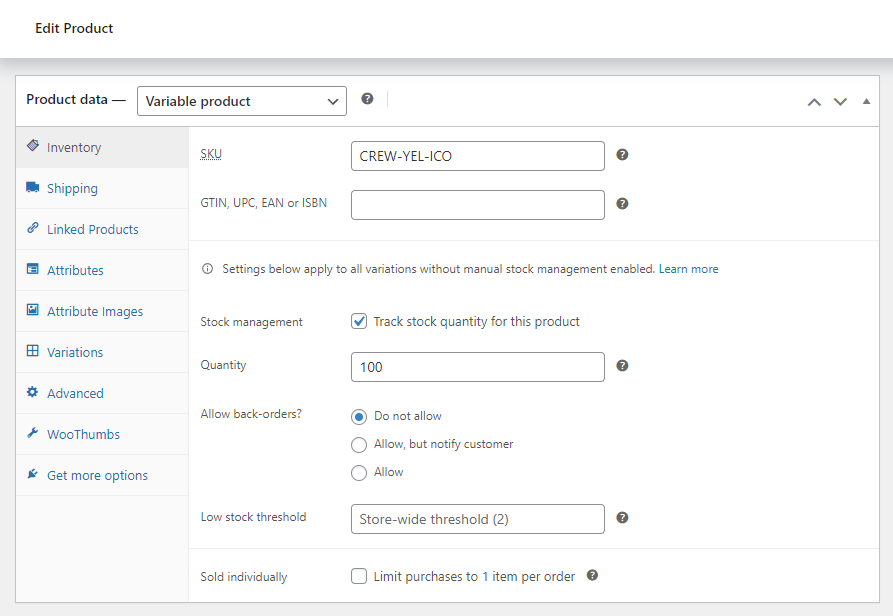Uncheck Track stock quantity for this product
Image resolution: width=893 pixels, height=616 pixels.
tap(359, 321)
